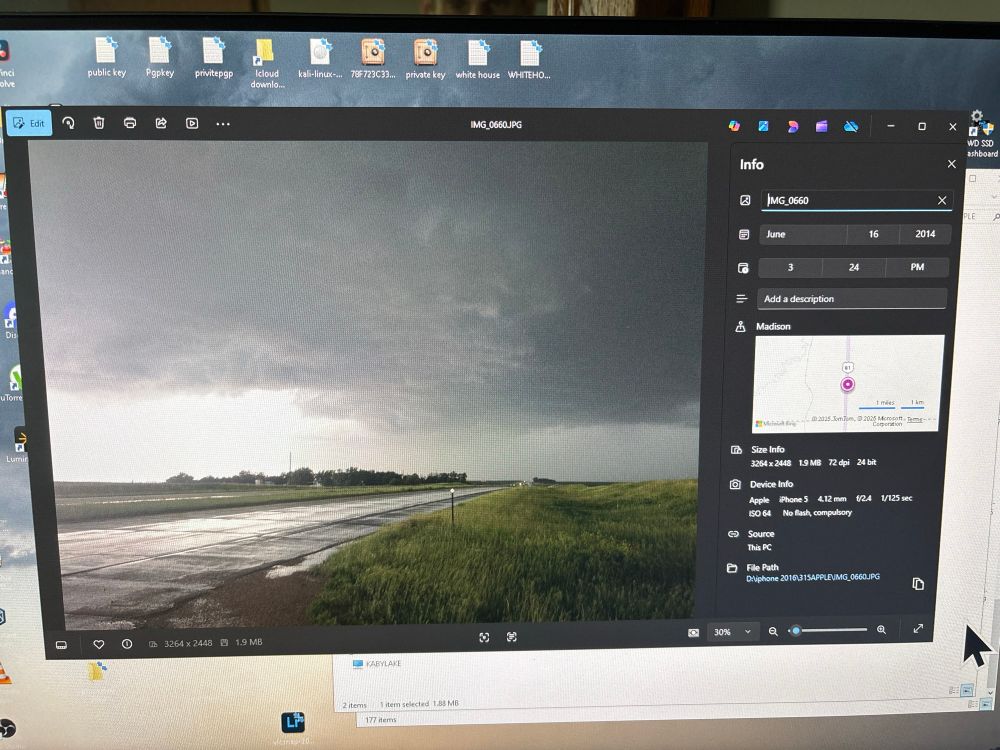Start slideshow with the play icon
1000x750 pixels.
[x=192, y=124]
